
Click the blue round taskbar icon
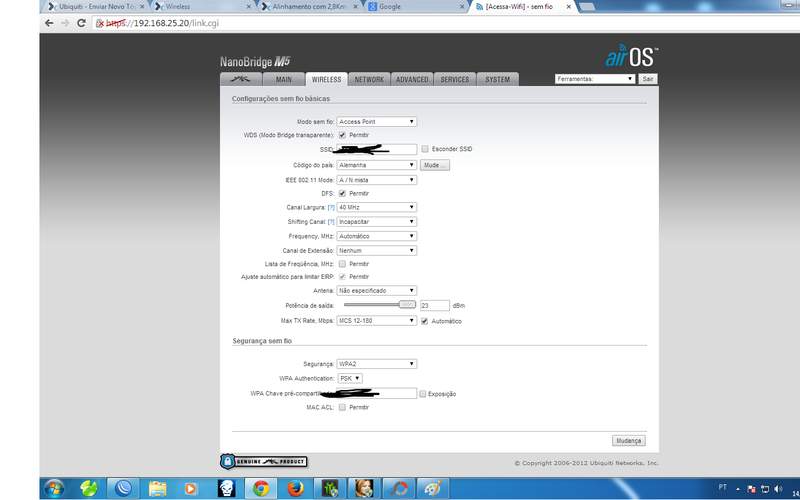[x=123, y=489]
